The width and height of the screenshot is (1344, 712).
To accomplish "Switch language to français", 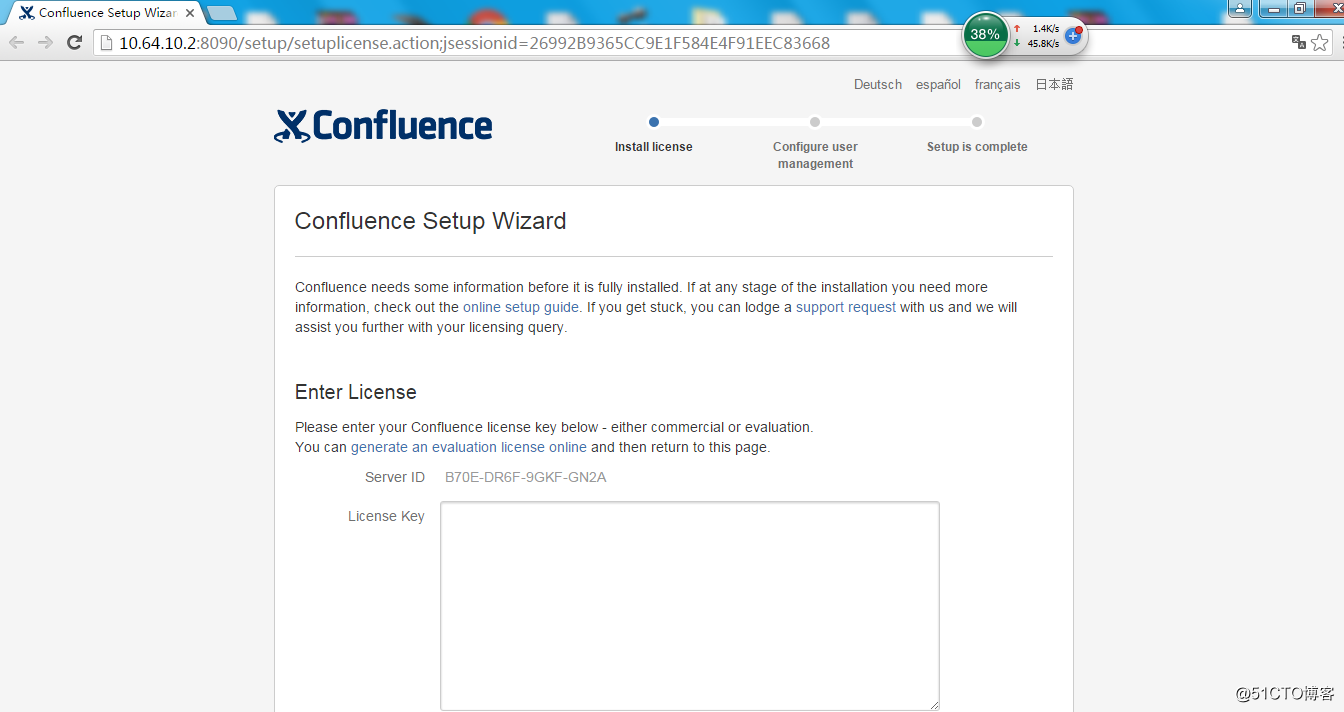I will pos(998,85).
